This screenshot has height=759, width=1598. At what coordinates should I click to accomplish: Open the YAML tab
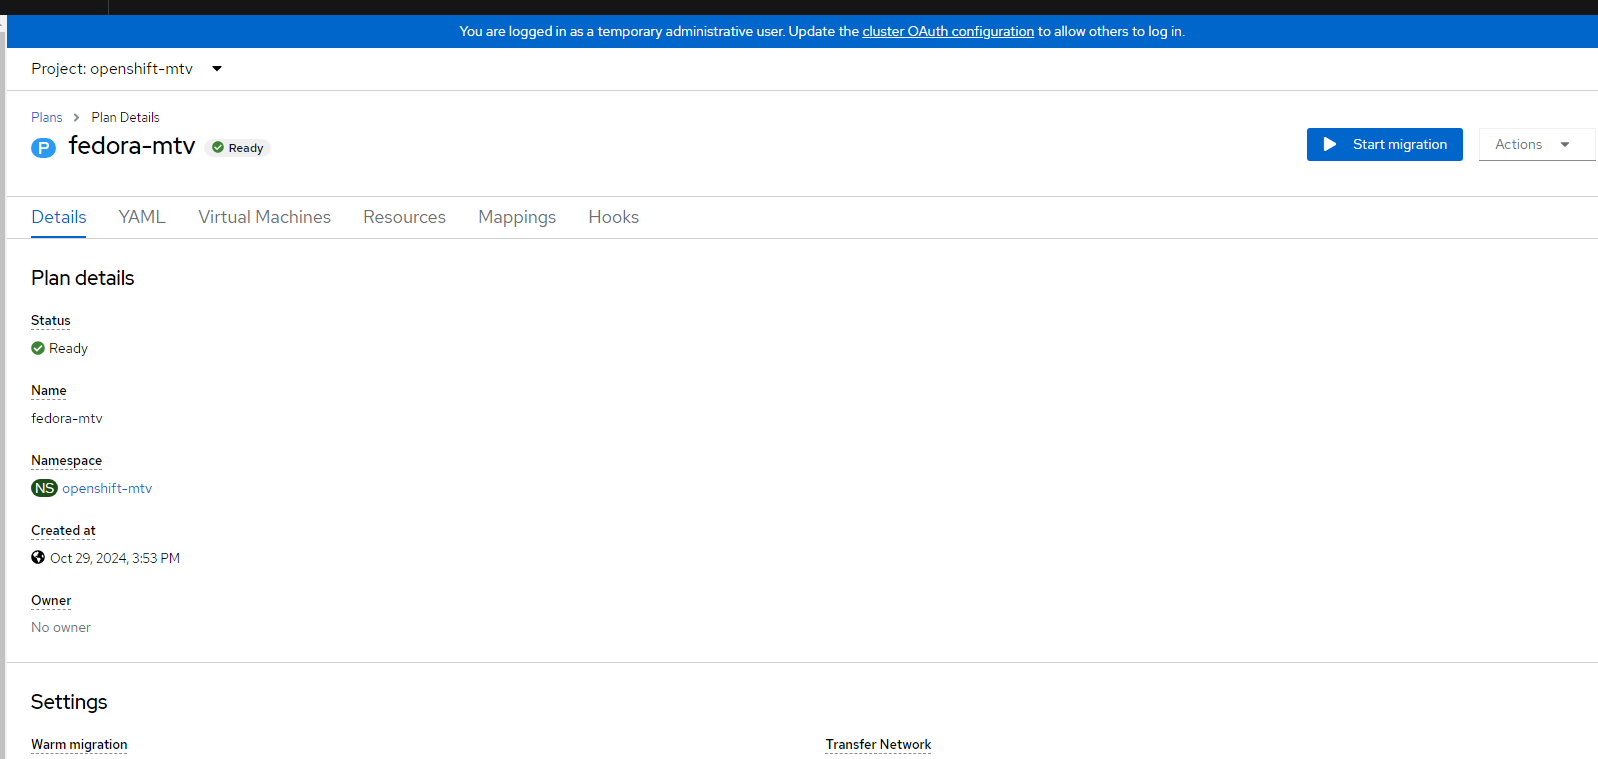(x=142, y=217)
